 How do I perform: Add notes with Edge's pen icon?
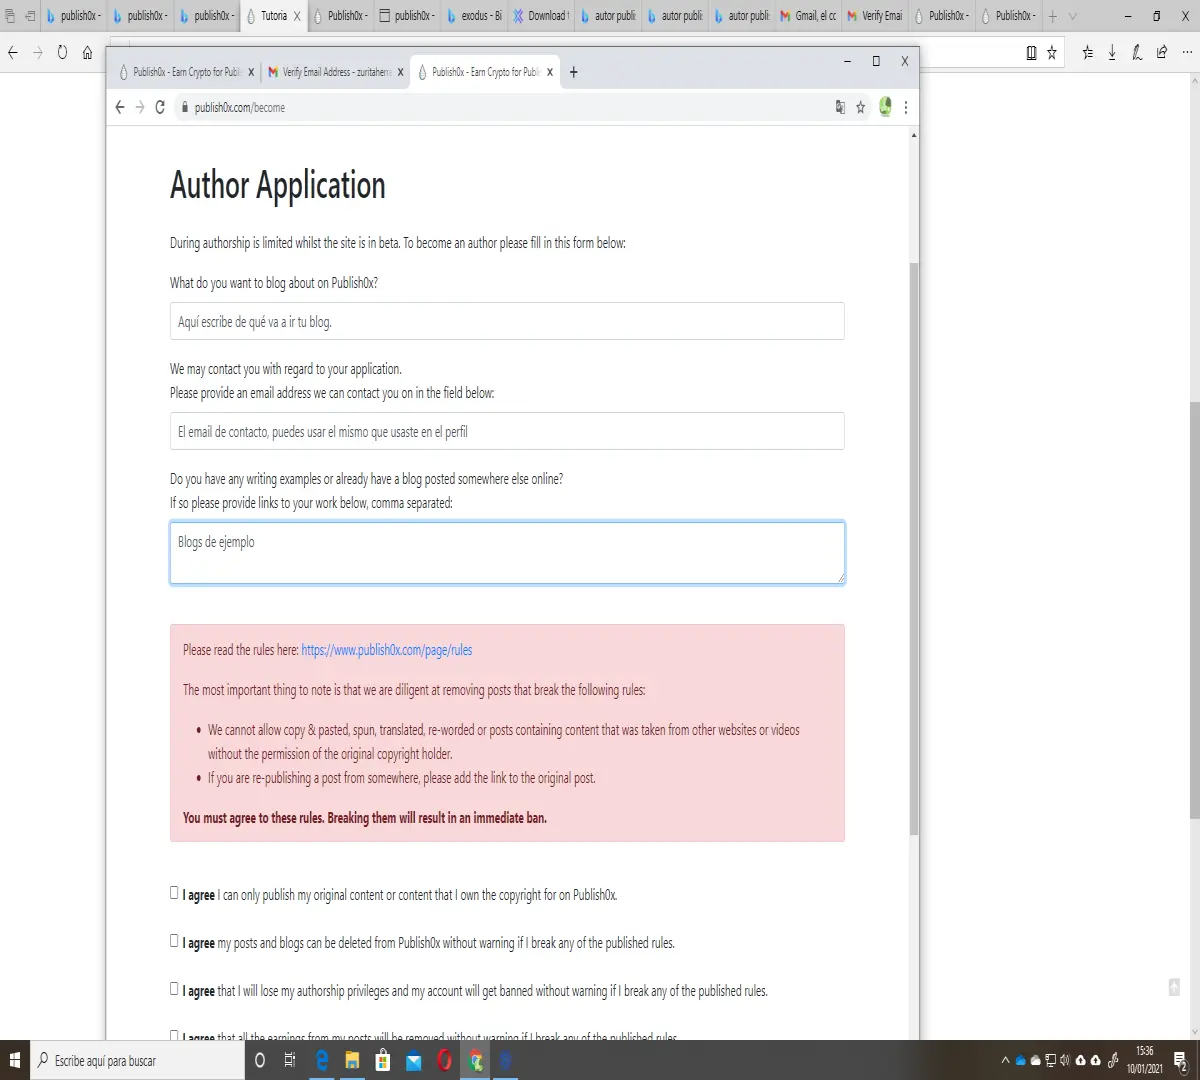pos(1137,53)
